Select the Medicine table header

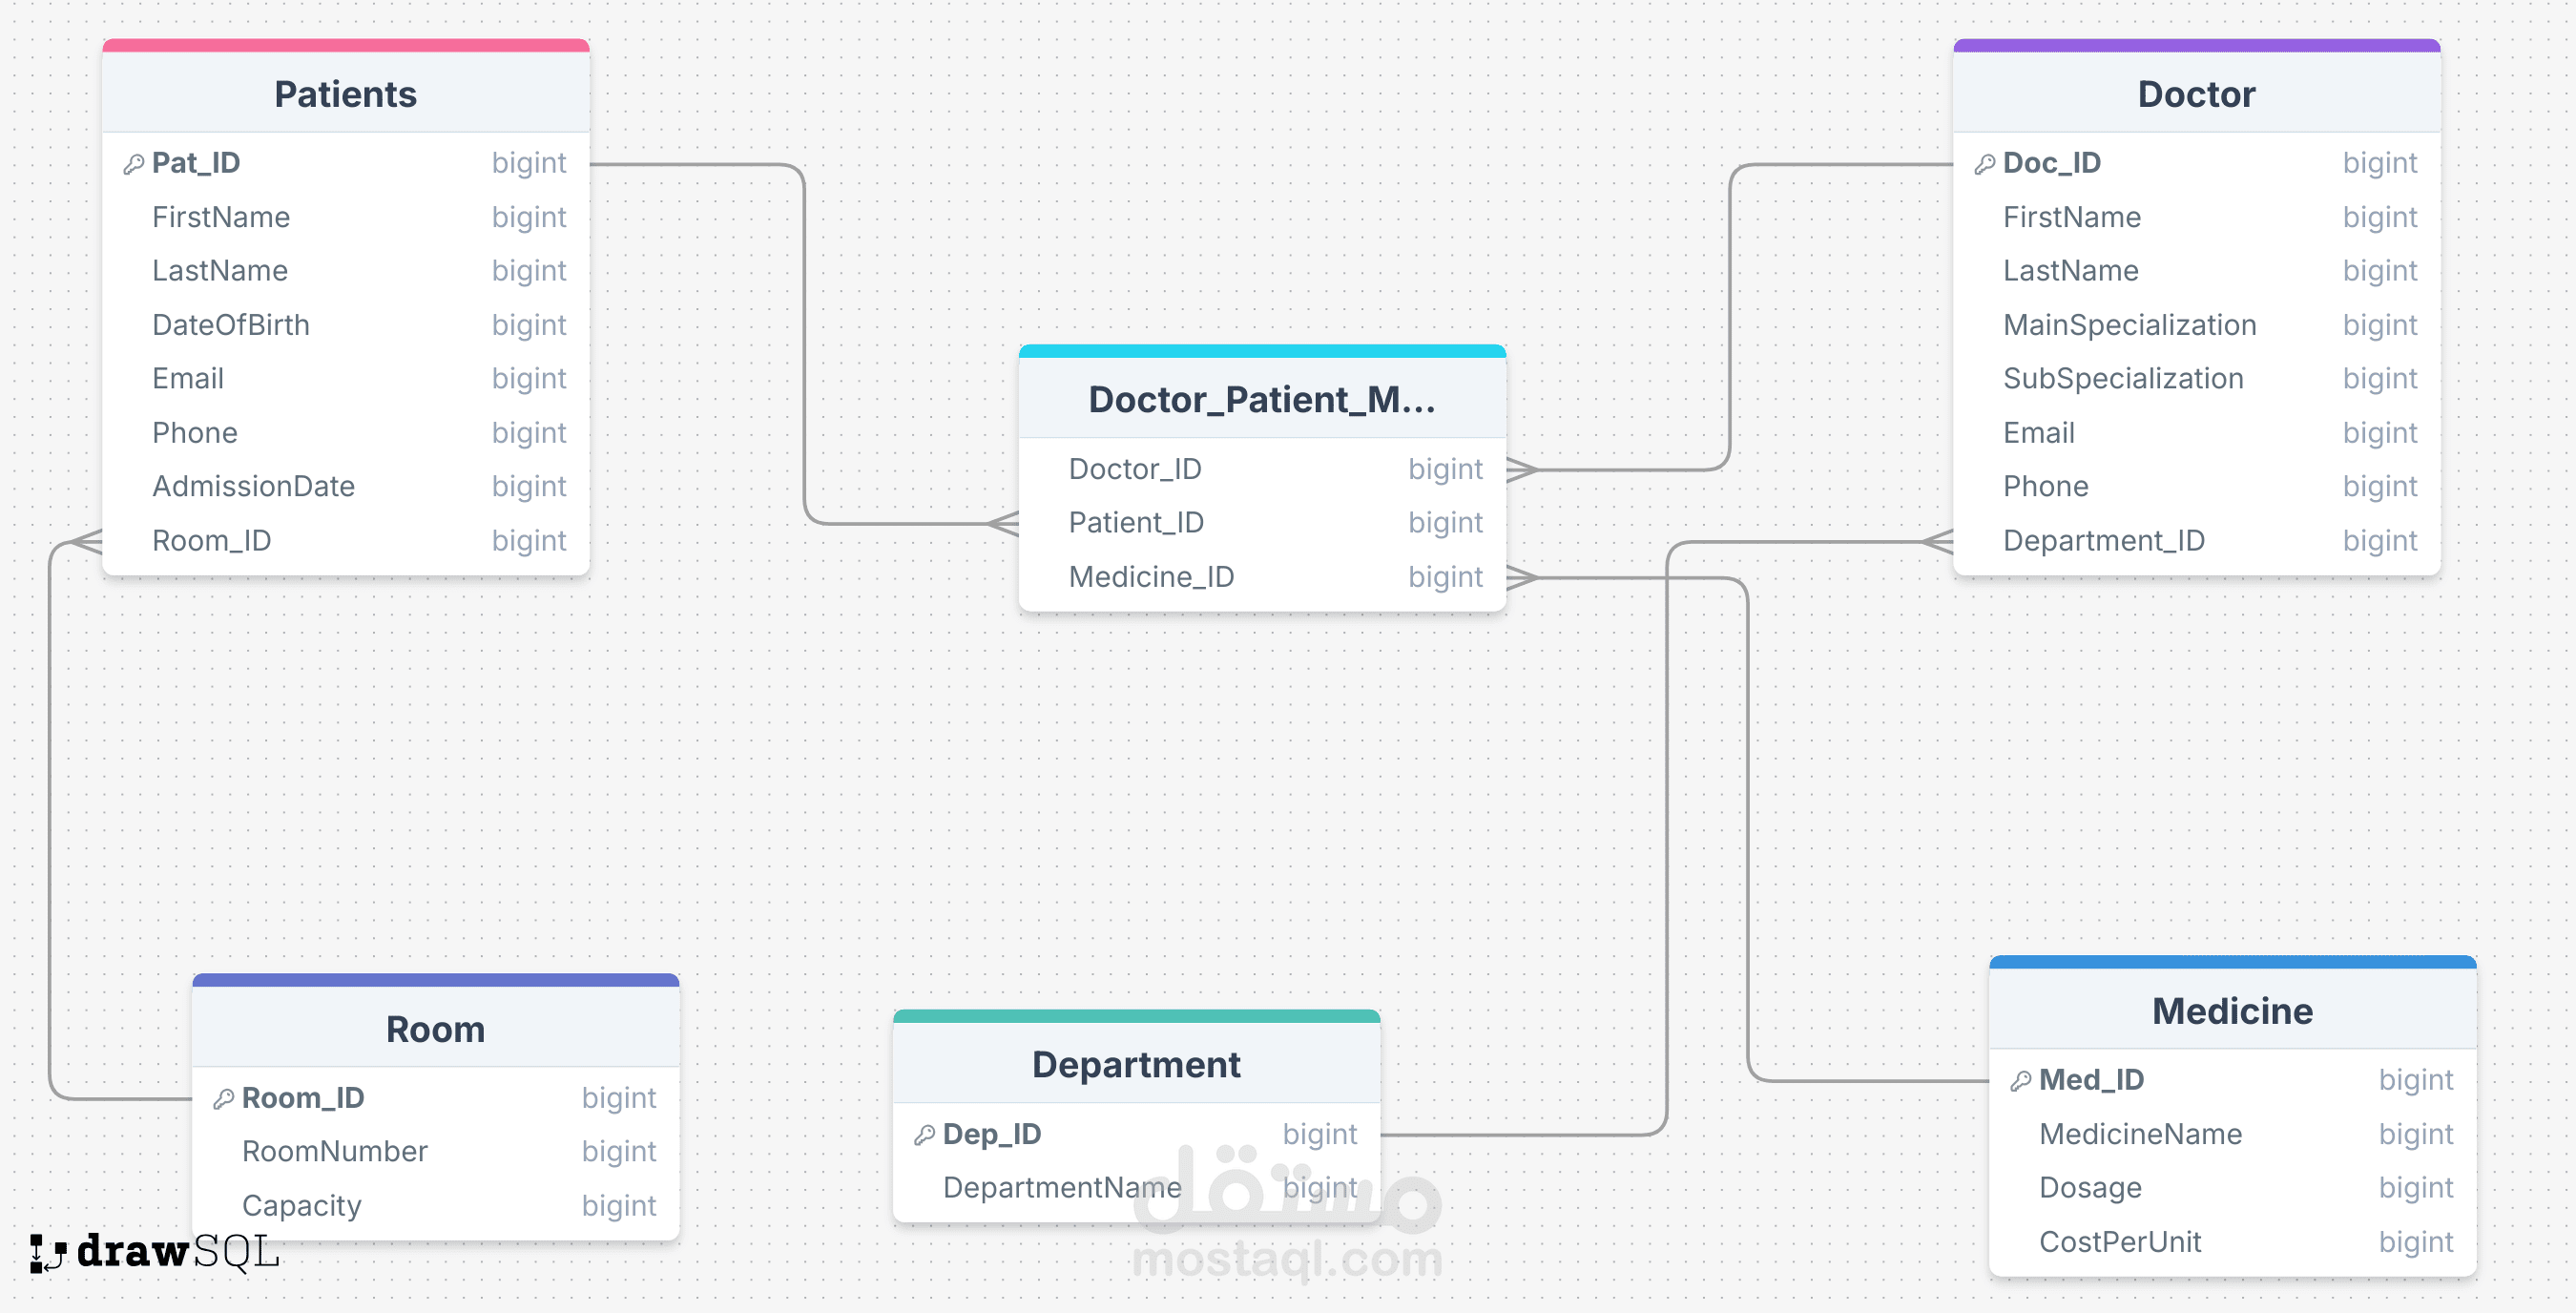(x=2232, y=1011)
